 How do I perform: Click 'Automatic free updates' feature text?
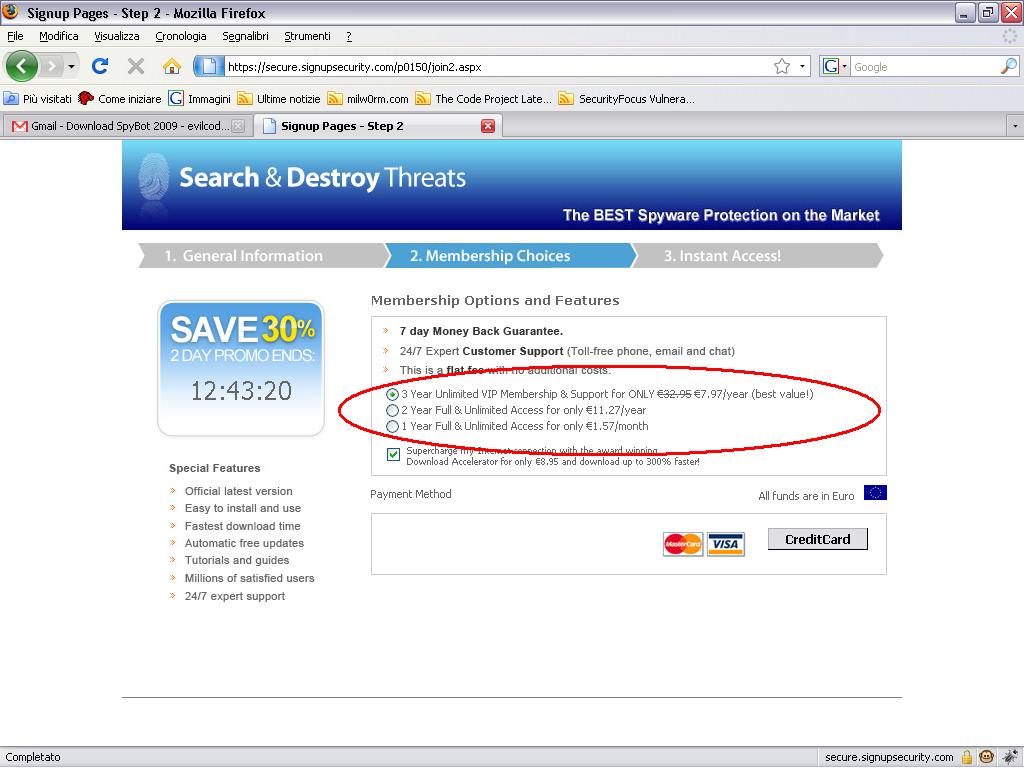tap(244, 543)
